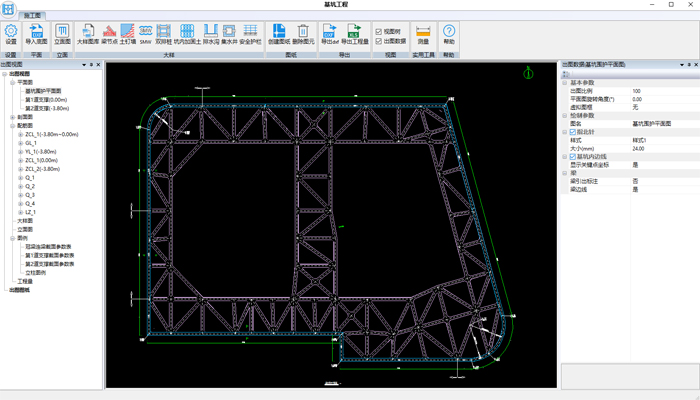Toggle the 出图数据 checkbox in ribbon
Screen dimensions: 700x400
point(377,40)
